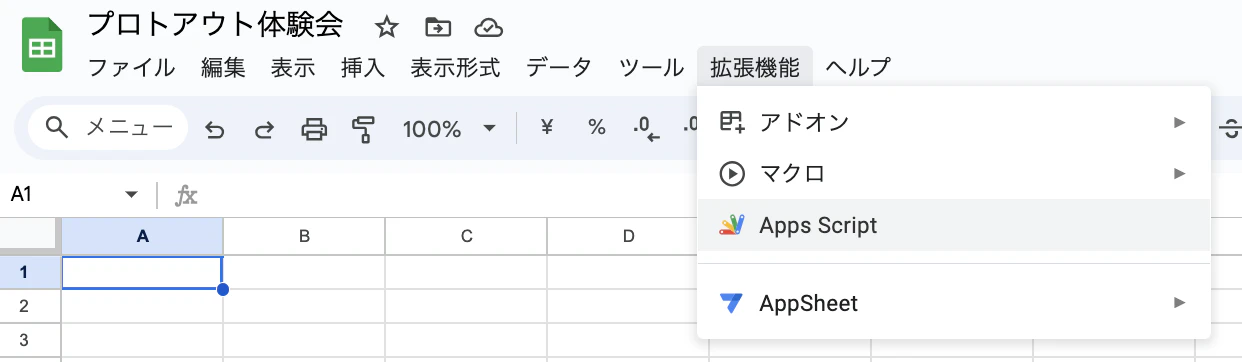This screenshot has height=362, width=1242.
Task: Choose アドオン menu entry
Action: (954, 122)
